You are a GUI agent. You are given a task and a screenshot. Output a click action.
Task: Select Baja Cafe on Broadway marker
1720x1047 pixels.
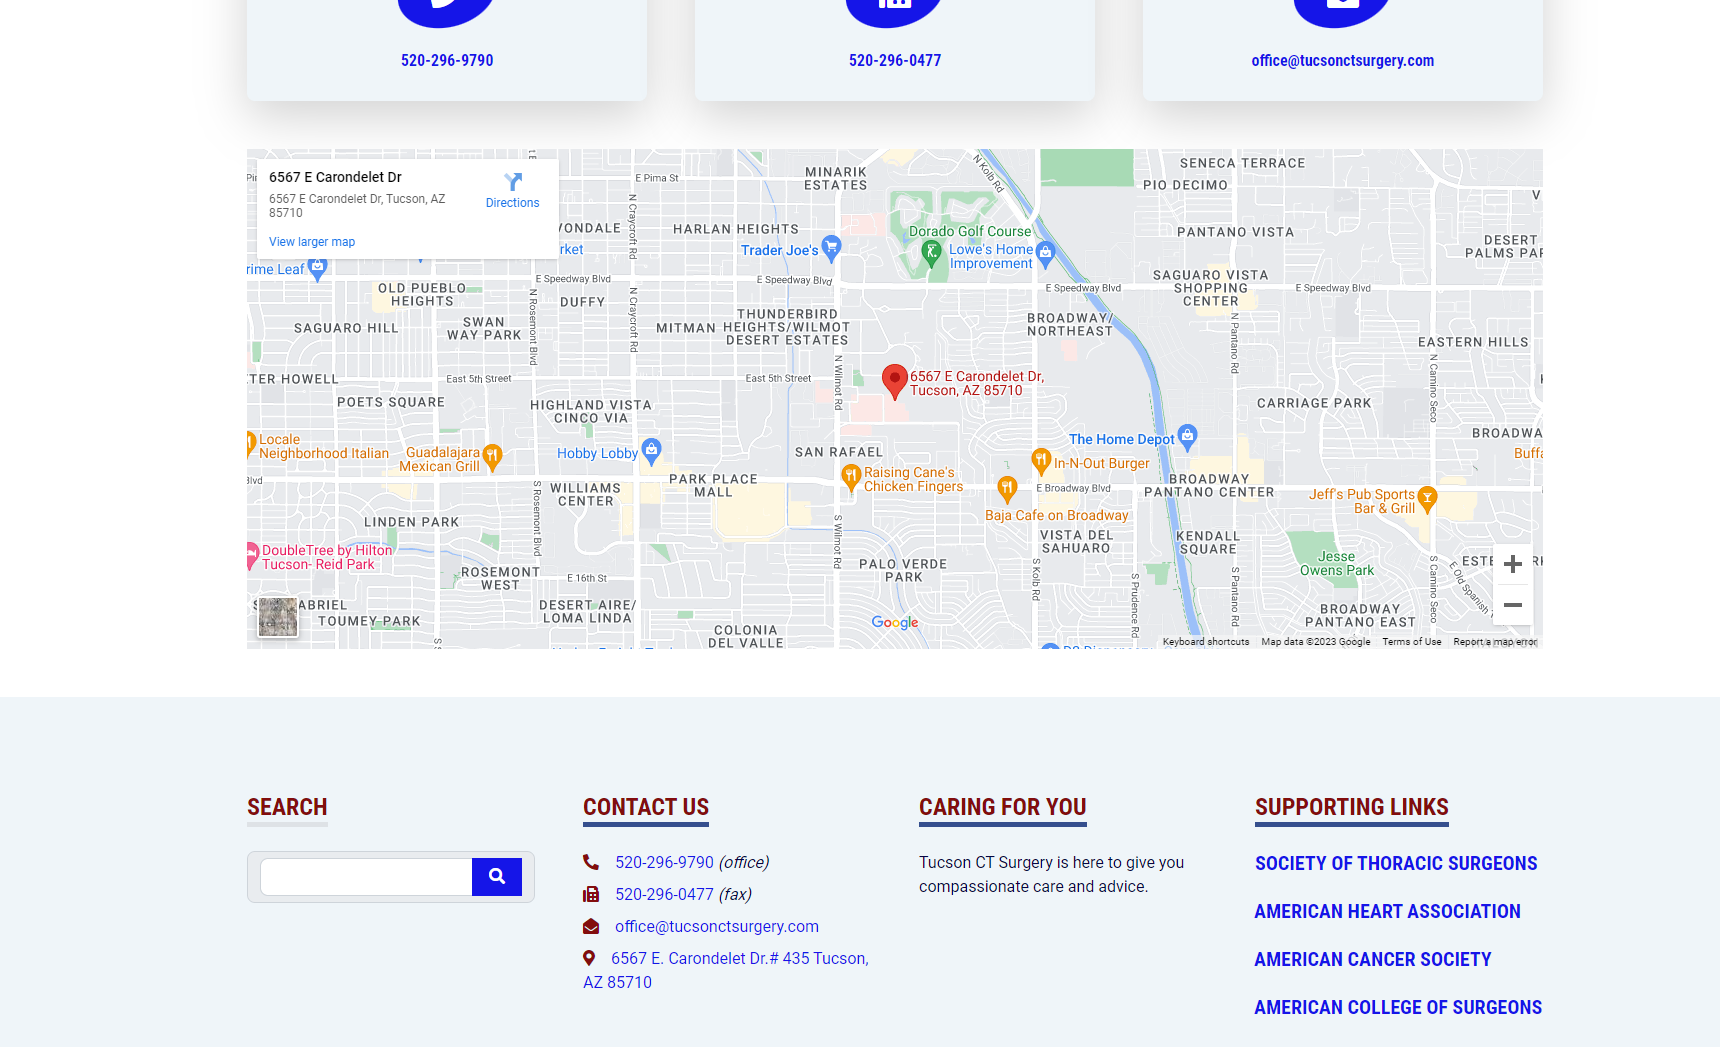point(1007,489)
